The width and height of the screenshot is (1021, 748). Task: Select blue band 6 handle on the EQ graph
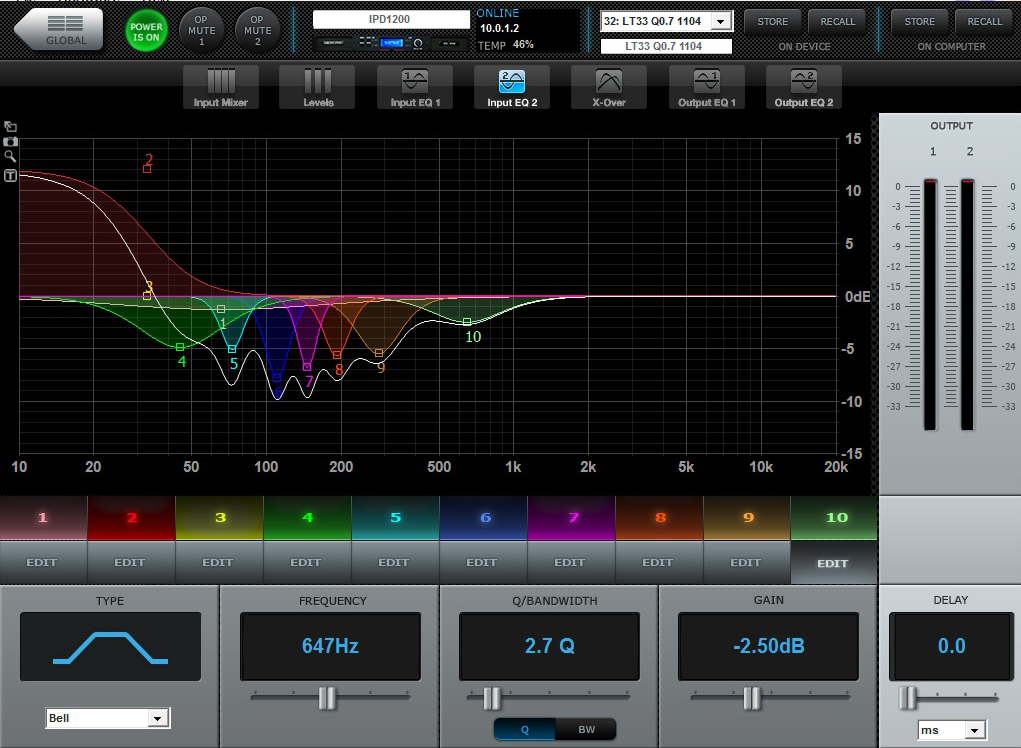(x=277, y=378)
